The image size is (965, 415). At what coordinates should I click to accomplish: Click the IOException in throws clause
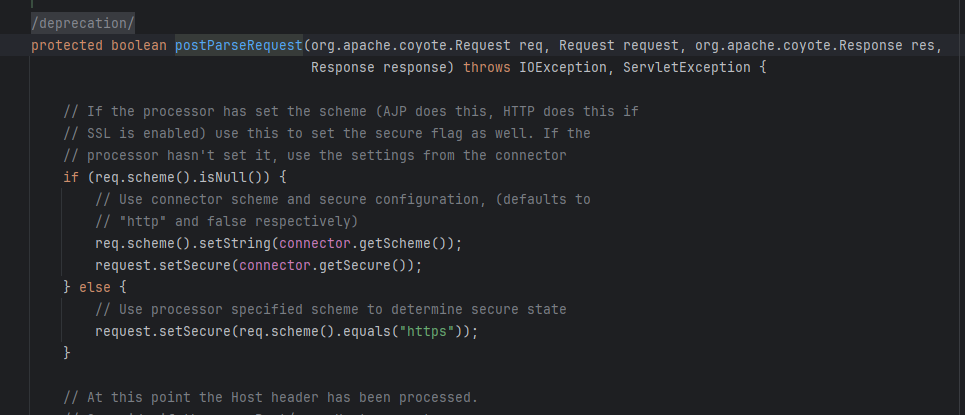point(563,67)
